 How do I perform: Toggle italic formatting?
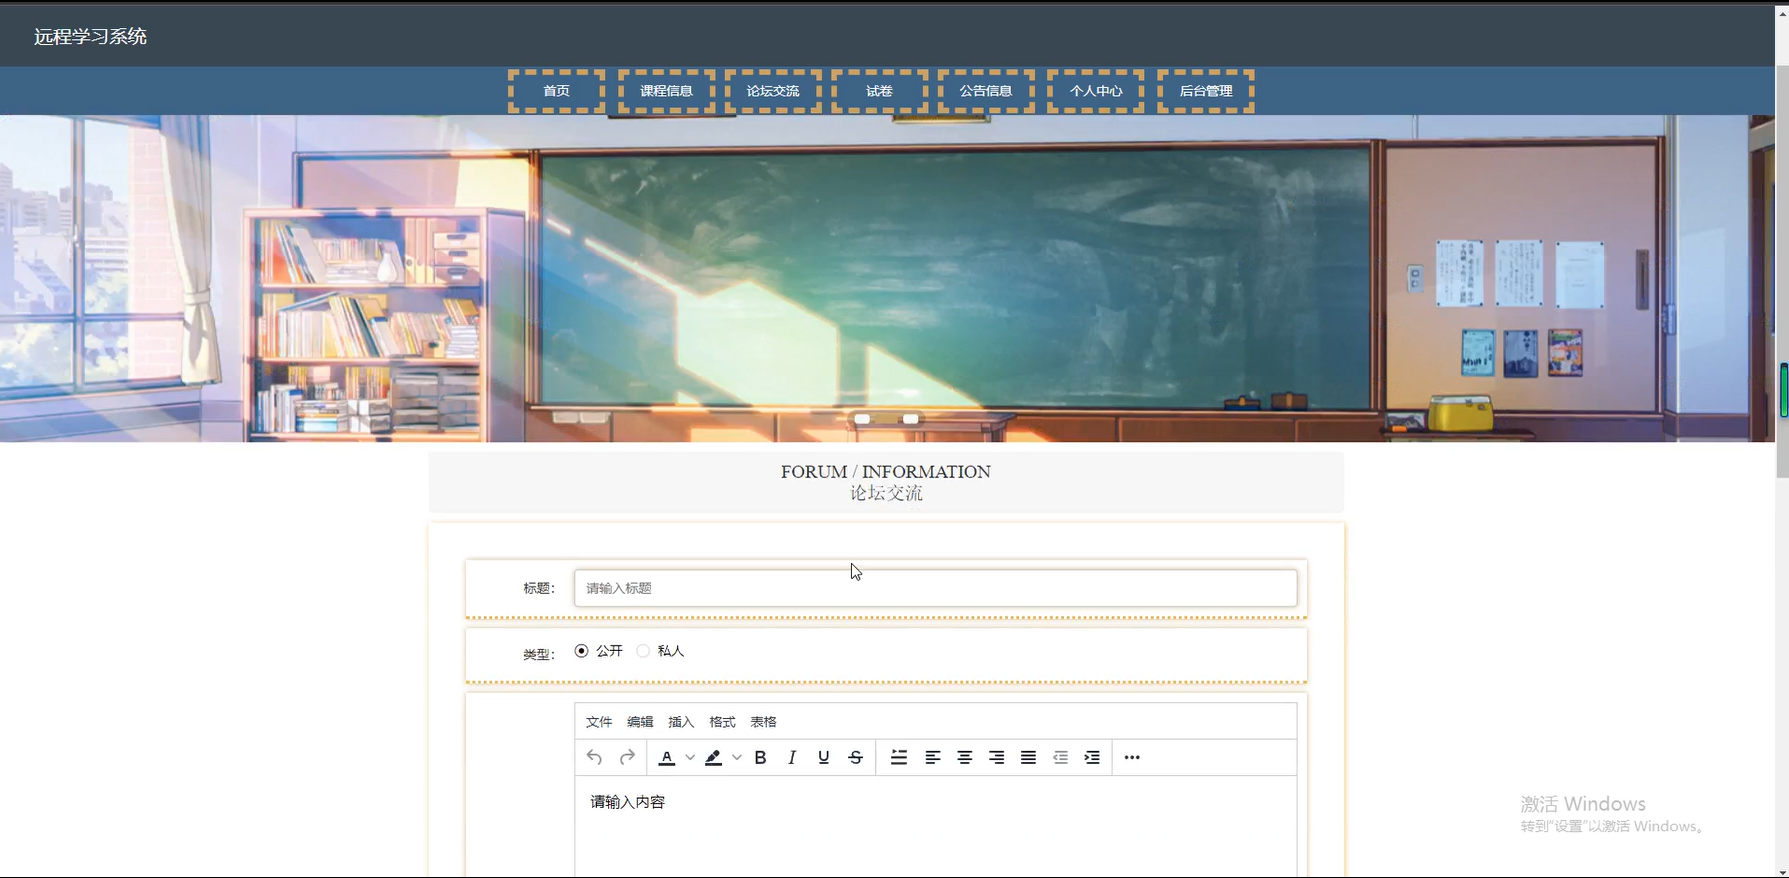(x=792, y=757)
